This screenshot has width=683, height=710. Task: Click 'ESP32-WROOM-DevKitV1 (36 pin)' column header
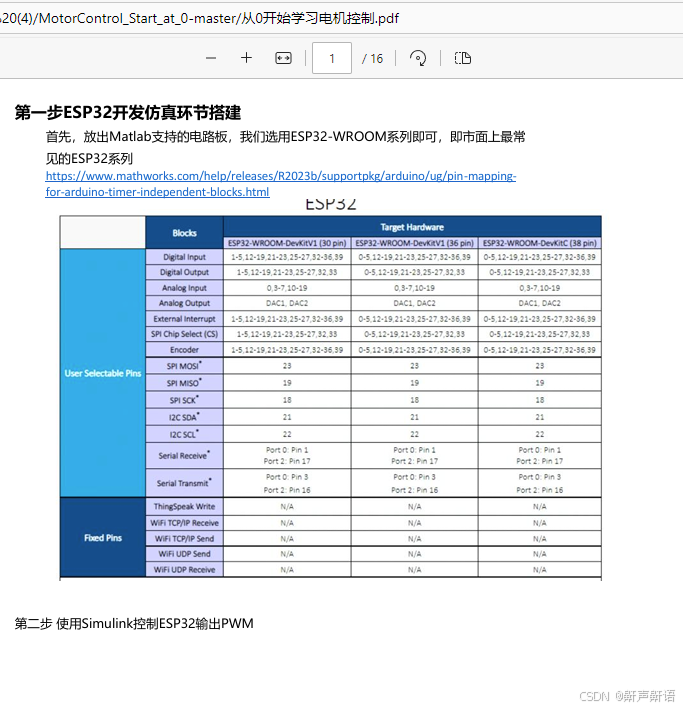pos(414,243)
